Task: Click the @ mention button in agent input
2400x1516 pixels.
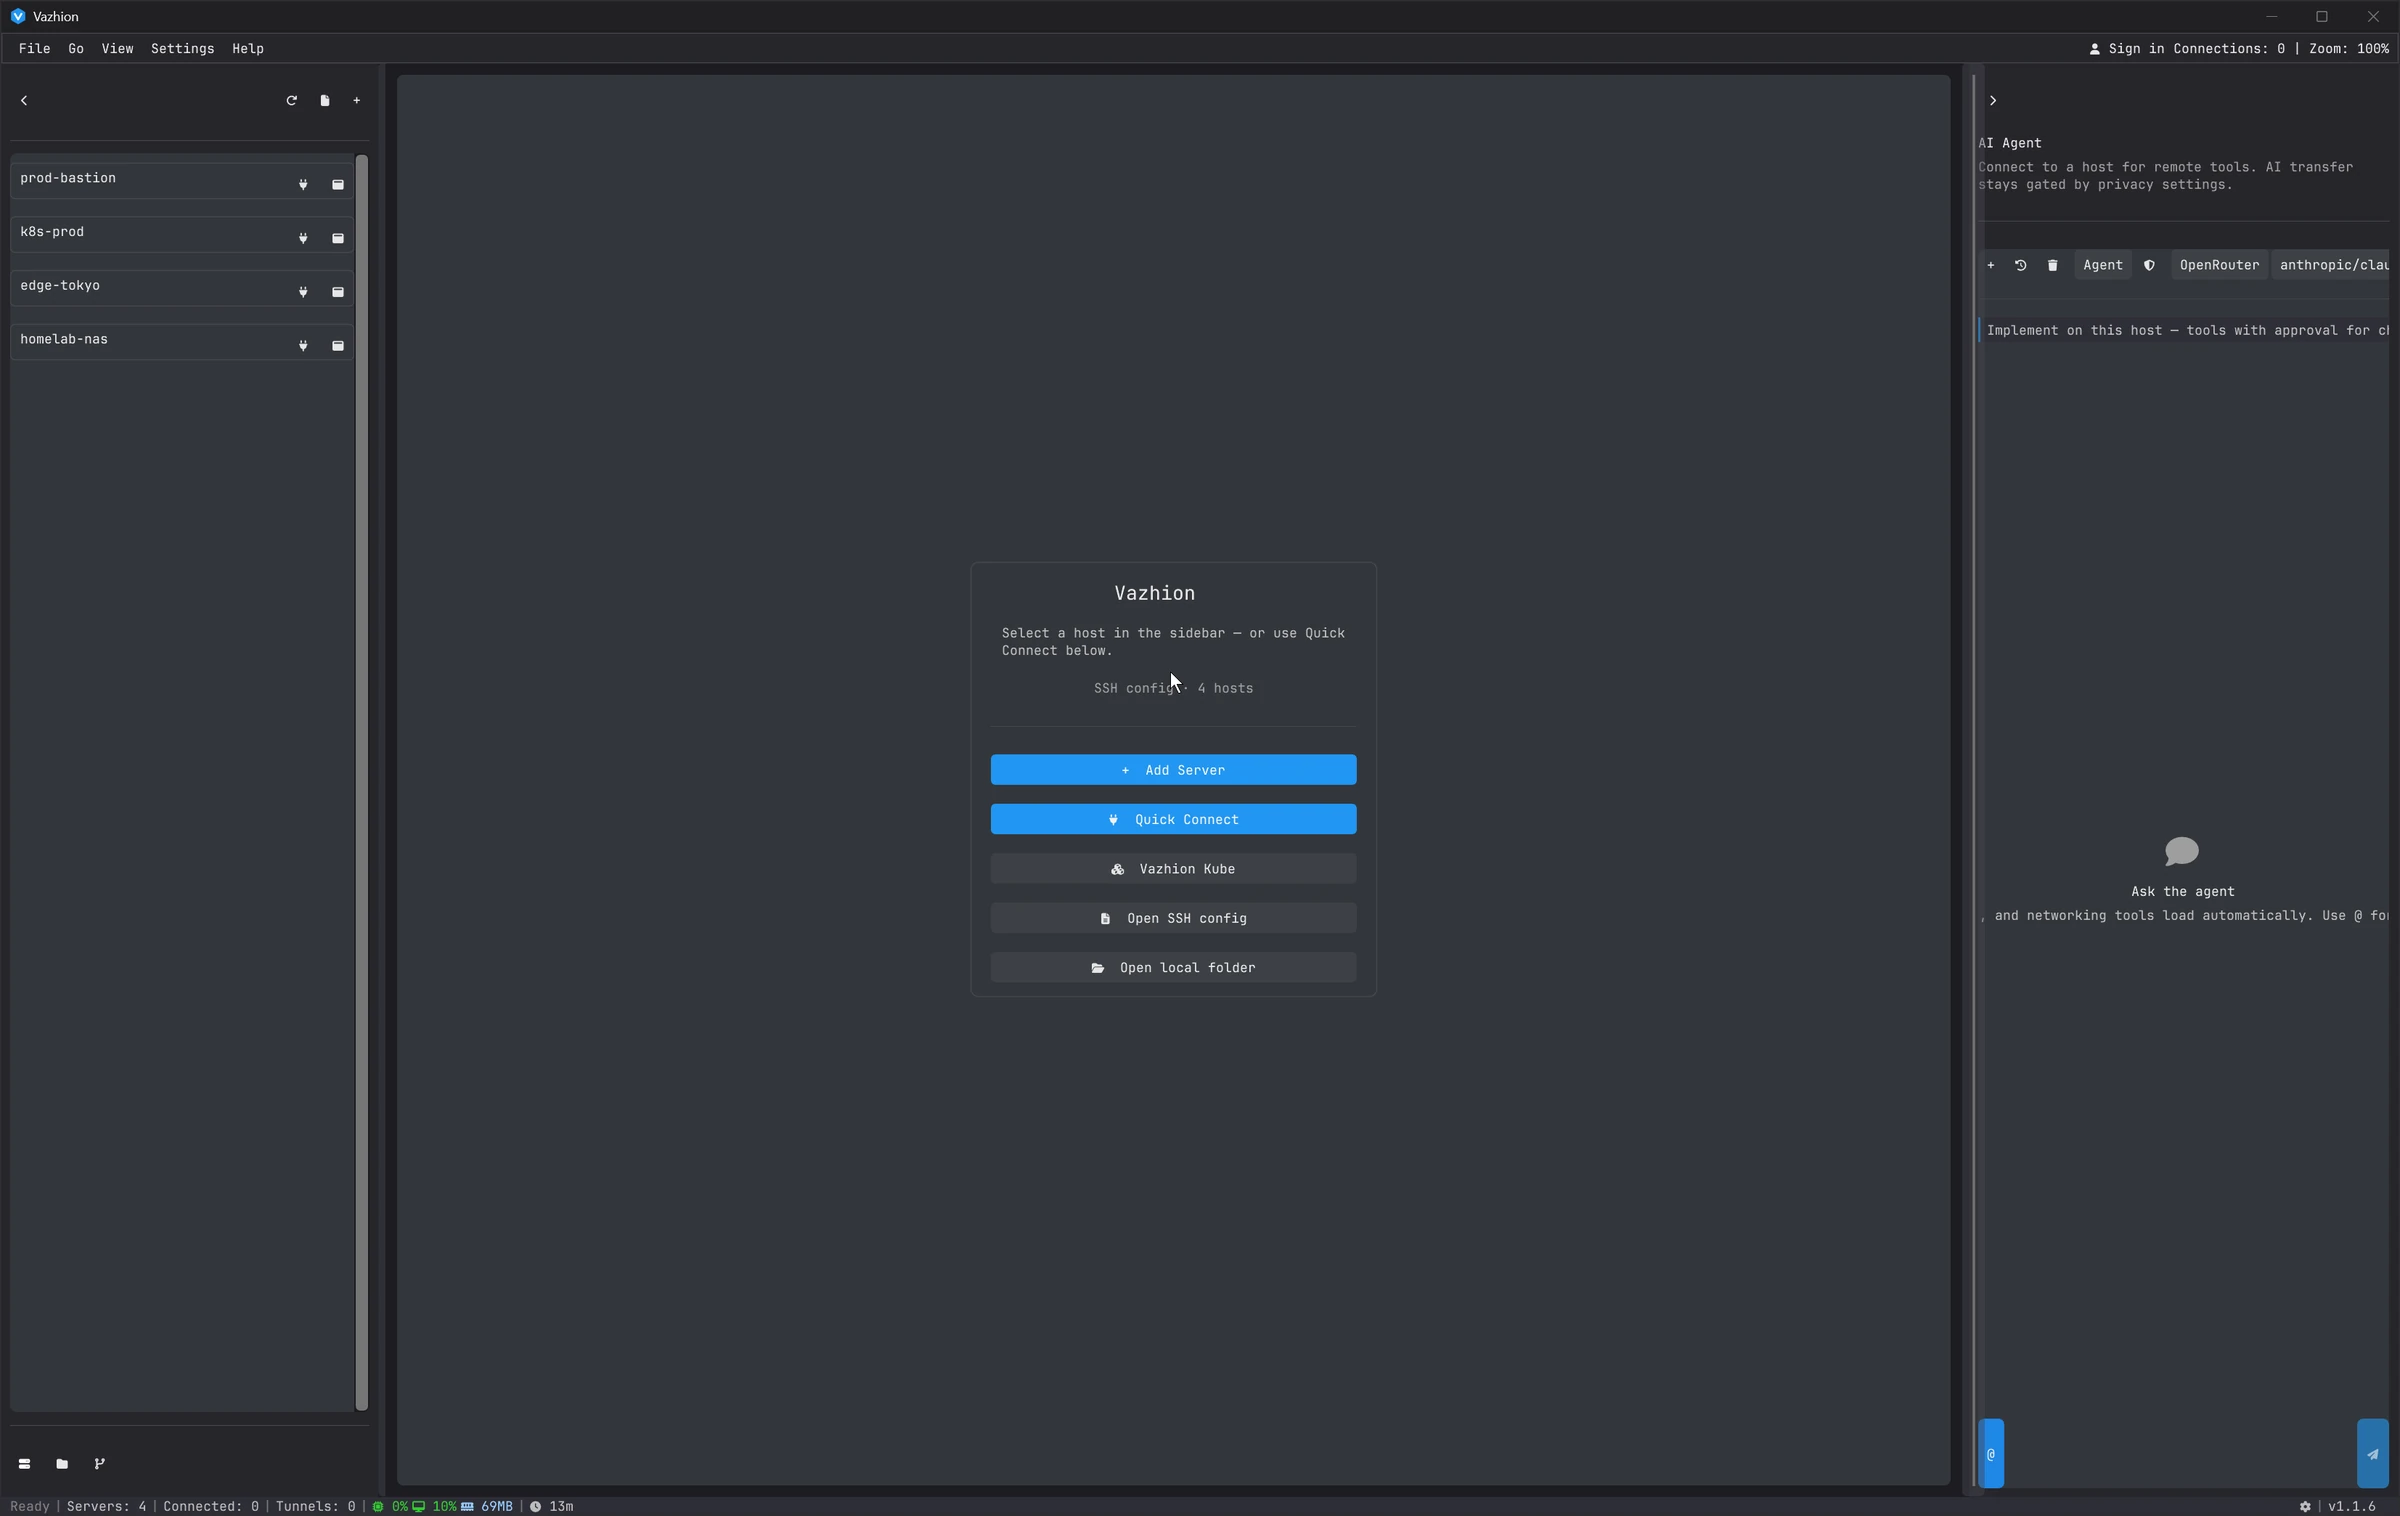Action: pos(1991,1454)
